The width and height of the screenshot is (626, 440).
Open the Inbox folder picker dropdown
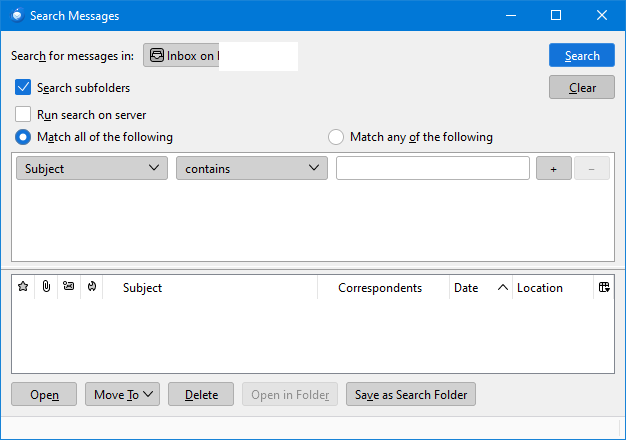(220, 56)
